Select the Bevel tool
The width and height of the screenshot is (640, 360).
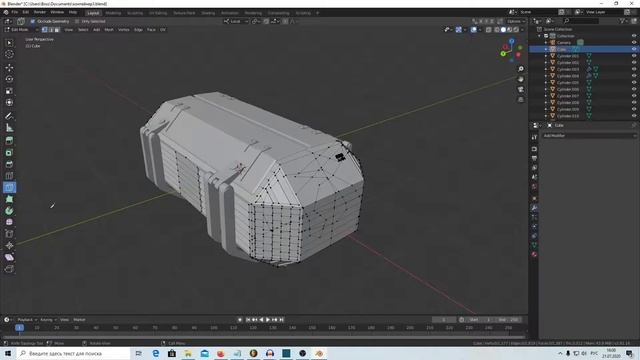click(x=9, y=164)
